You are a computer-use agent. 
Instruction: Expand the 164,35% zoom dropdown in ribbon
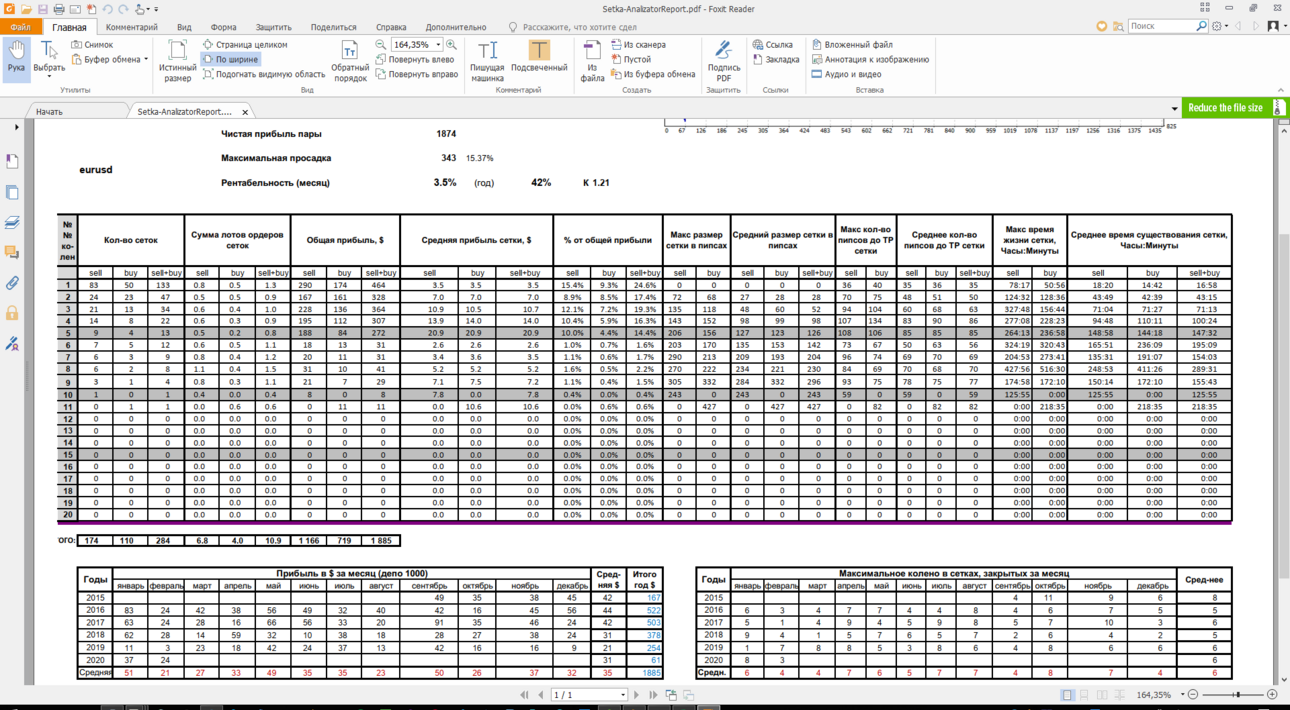(x=438, y=45)
